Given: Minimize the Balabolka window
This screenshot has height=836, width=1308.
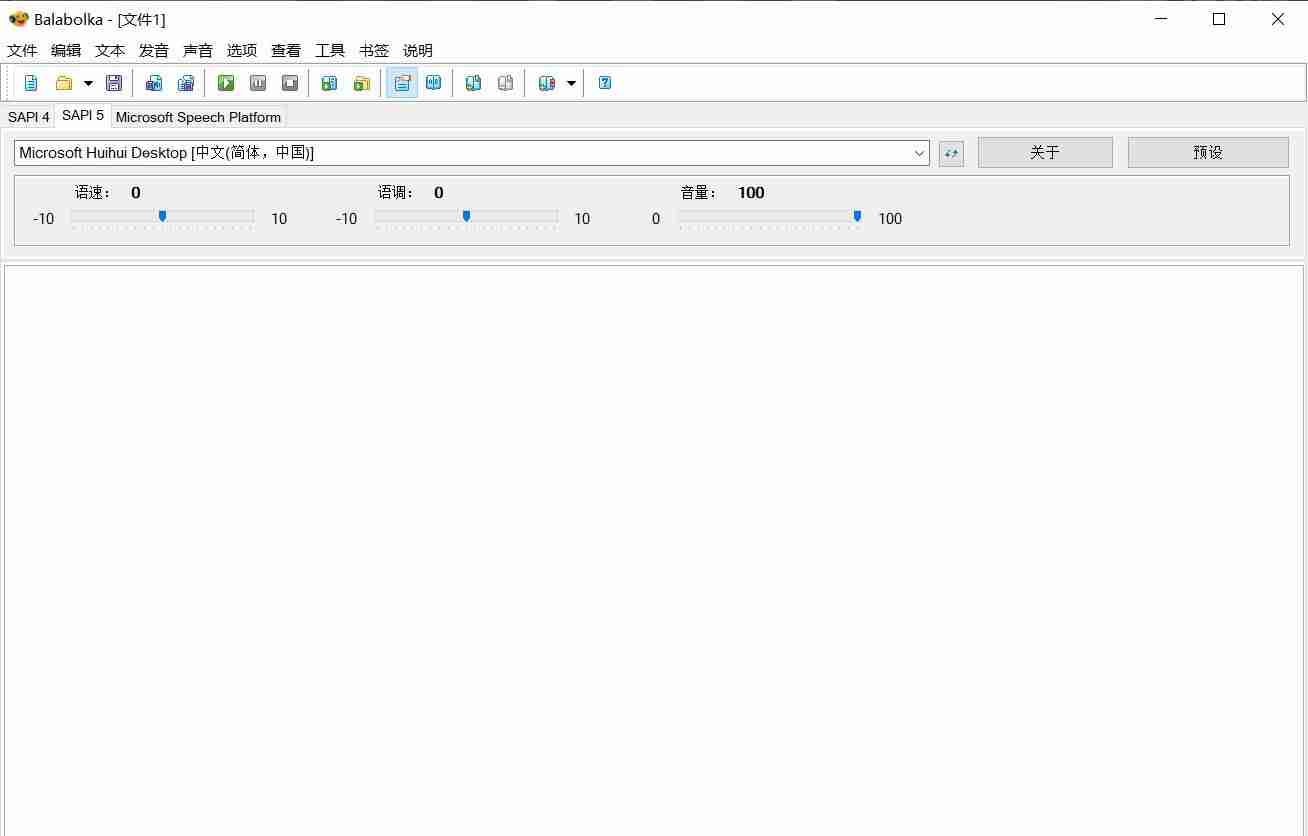Looking at the screenshot, I should tap(1161, 19).
